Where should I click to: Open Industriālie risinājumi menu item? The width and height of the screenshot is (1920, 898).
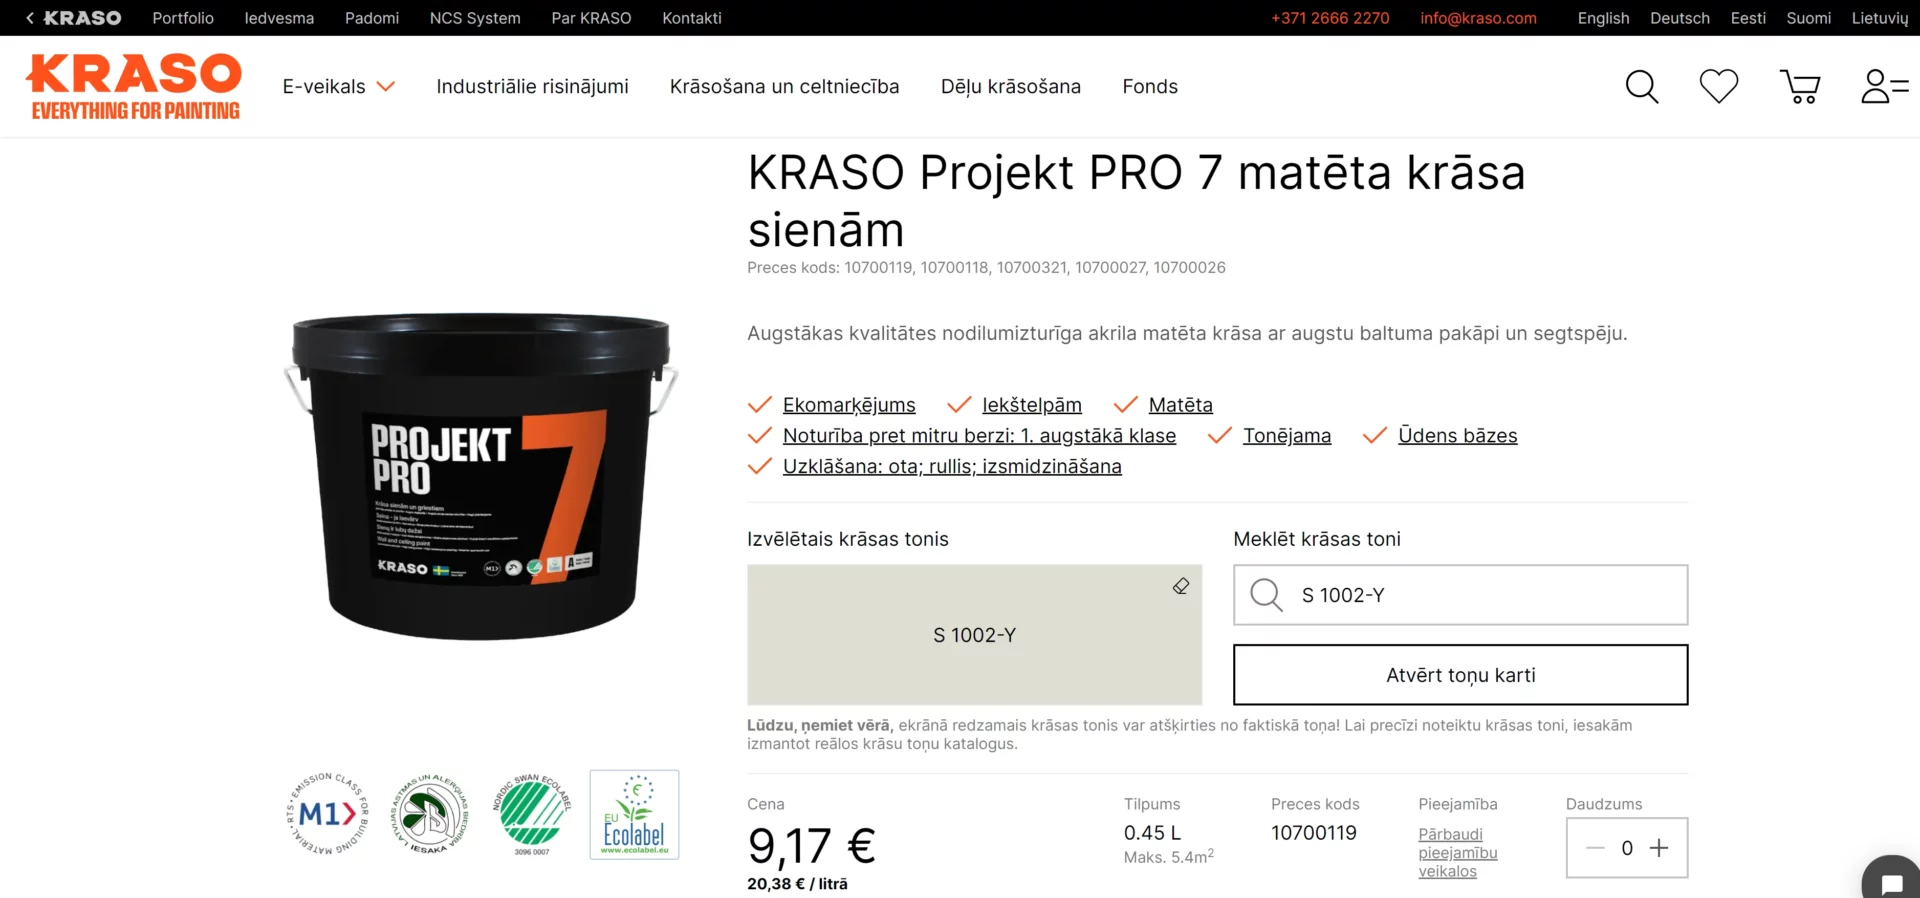532,87
